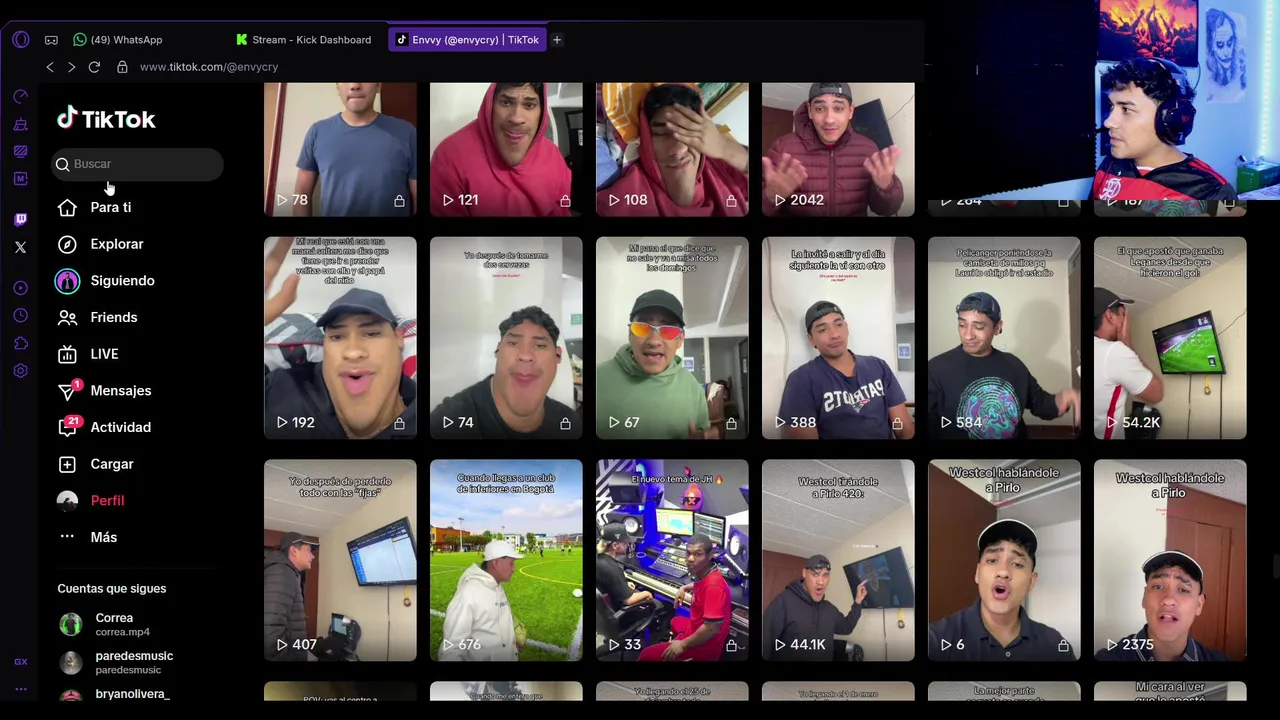Open the Opera main menu logo
This screenshot has width=1280, height=720.
[21, 40]
